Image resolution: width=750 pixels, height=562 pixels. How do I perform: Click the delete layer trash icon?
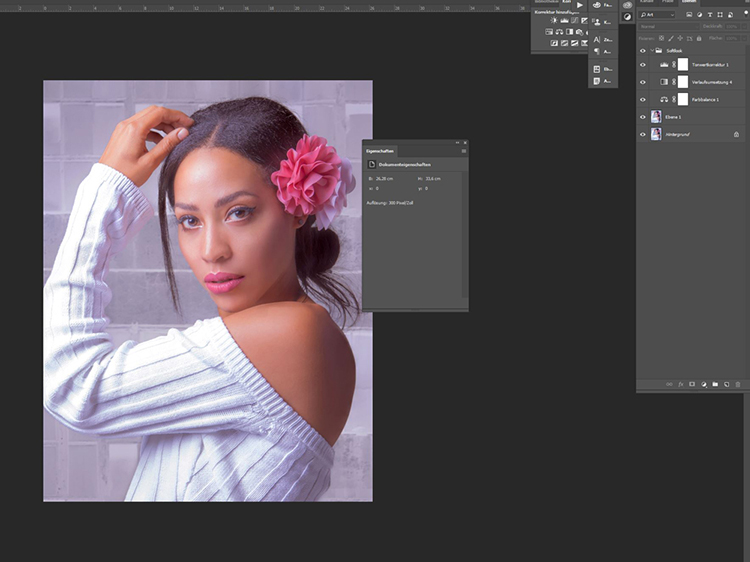(738, 384)
